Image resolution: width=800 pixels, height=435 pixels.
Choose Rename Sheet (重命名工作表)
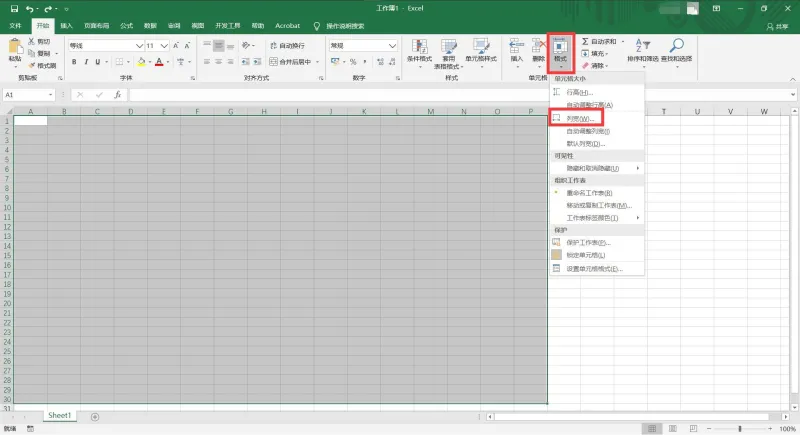click(x=596, y=193)
